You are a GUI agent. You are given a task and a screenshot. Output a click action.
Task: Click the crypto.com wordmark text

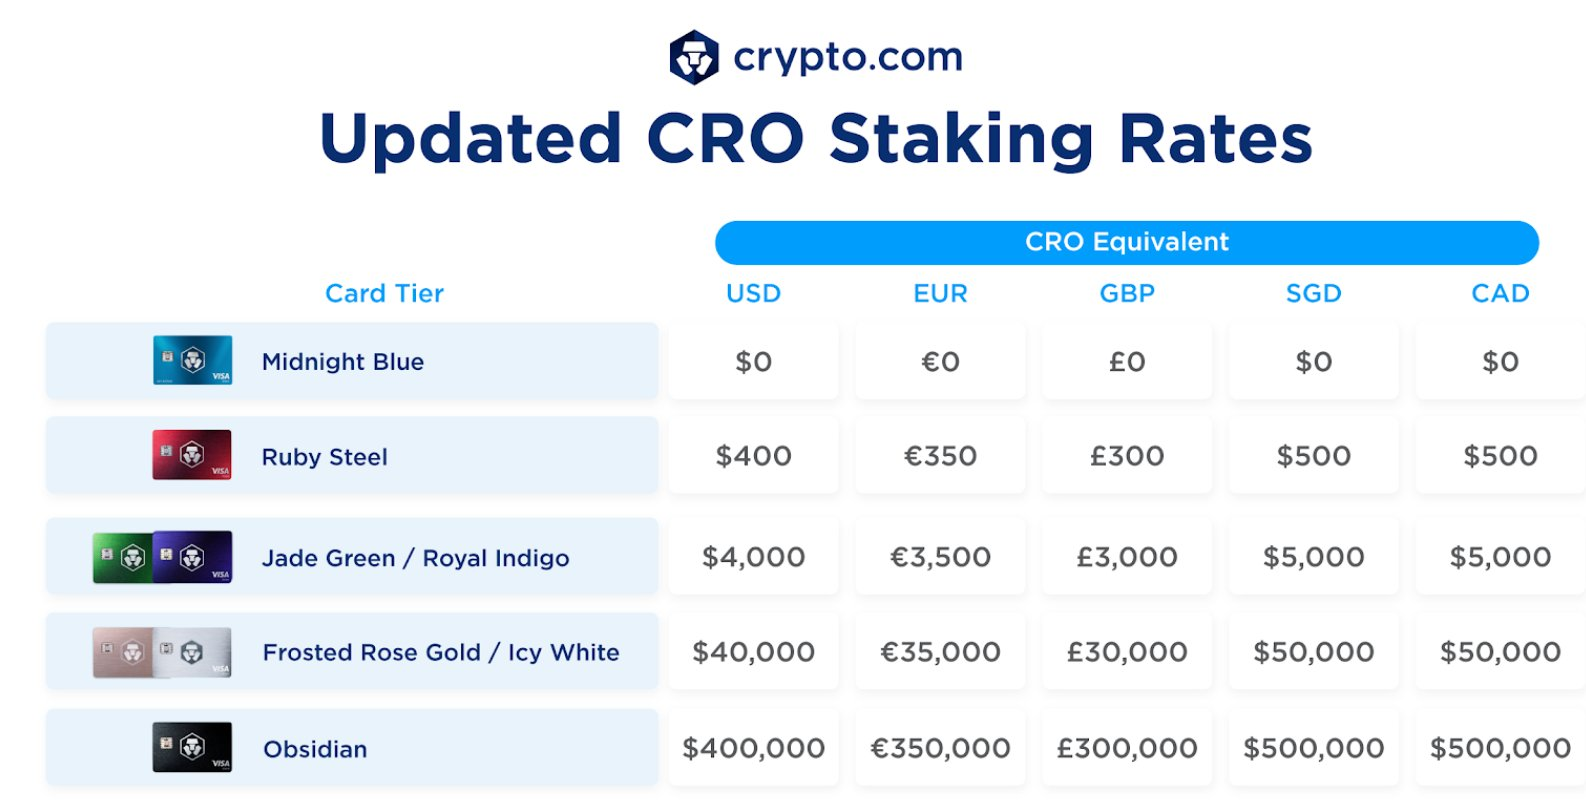click(848, 57)
